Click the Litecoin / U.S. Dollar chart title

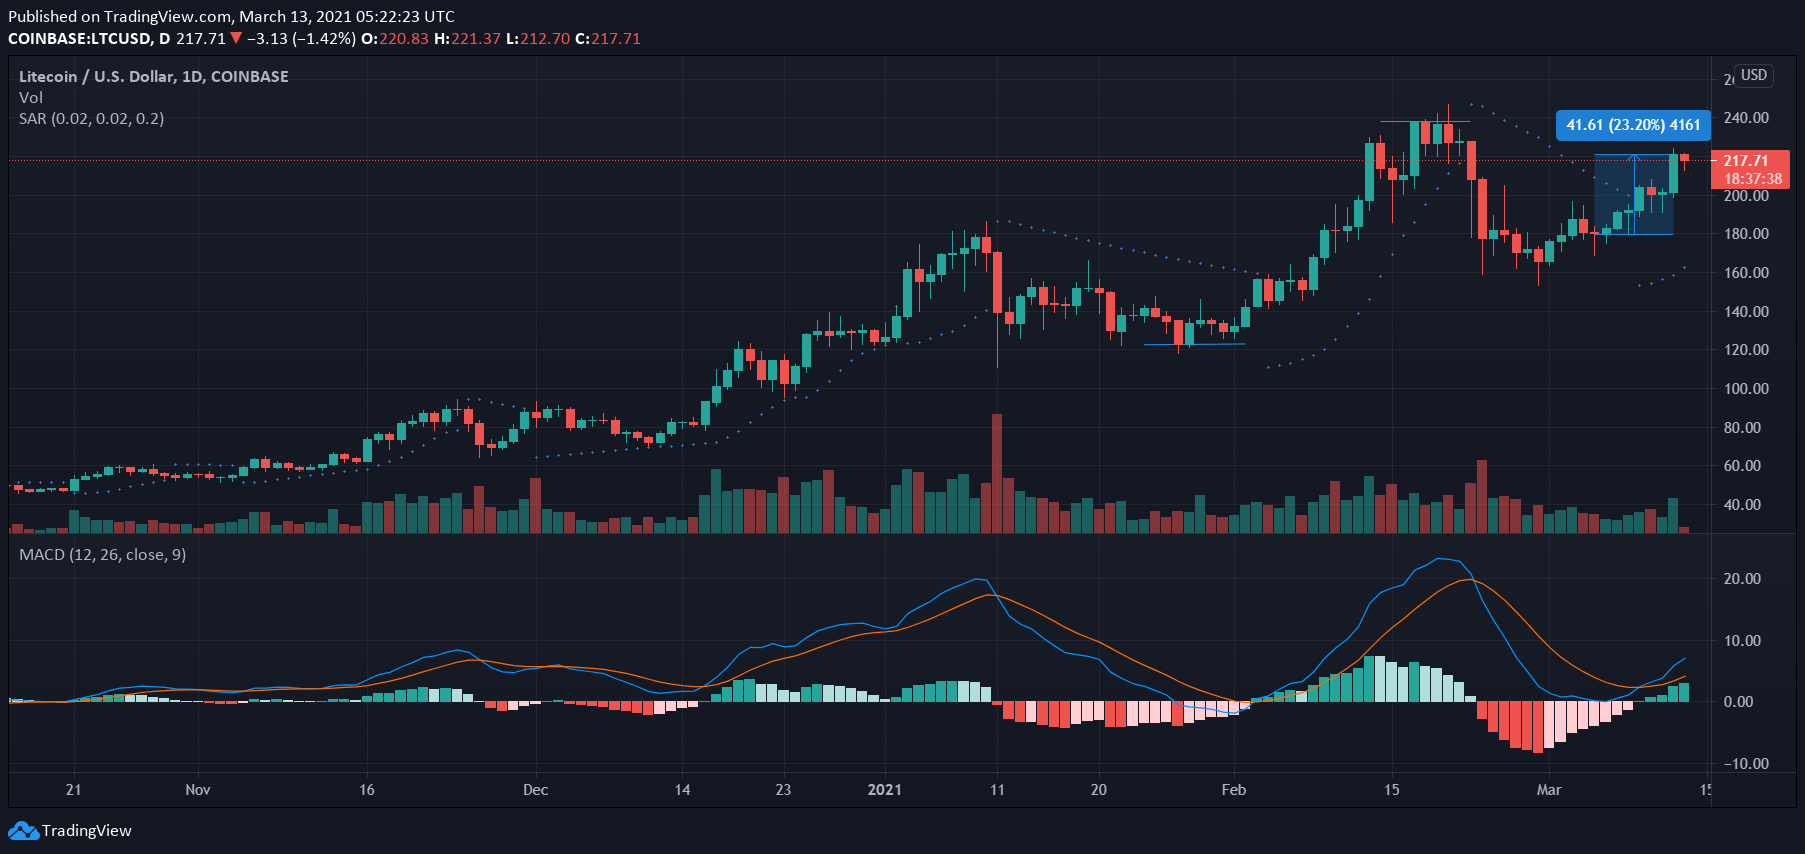coord(154,77)
